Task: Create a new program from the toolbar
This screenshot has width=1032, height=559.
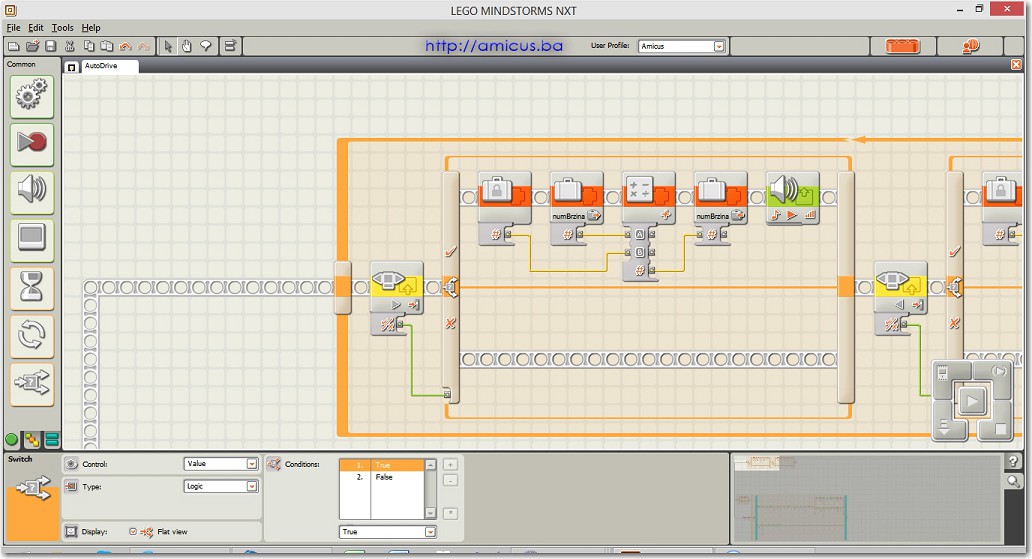Action: [x=13, y=46]
